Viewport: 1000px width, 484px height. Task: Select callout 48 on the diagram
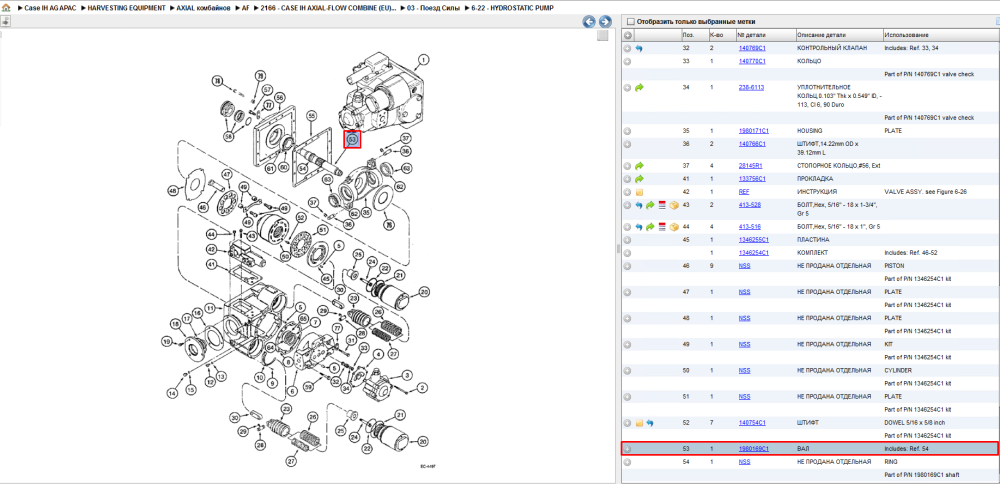pos(172,189)
